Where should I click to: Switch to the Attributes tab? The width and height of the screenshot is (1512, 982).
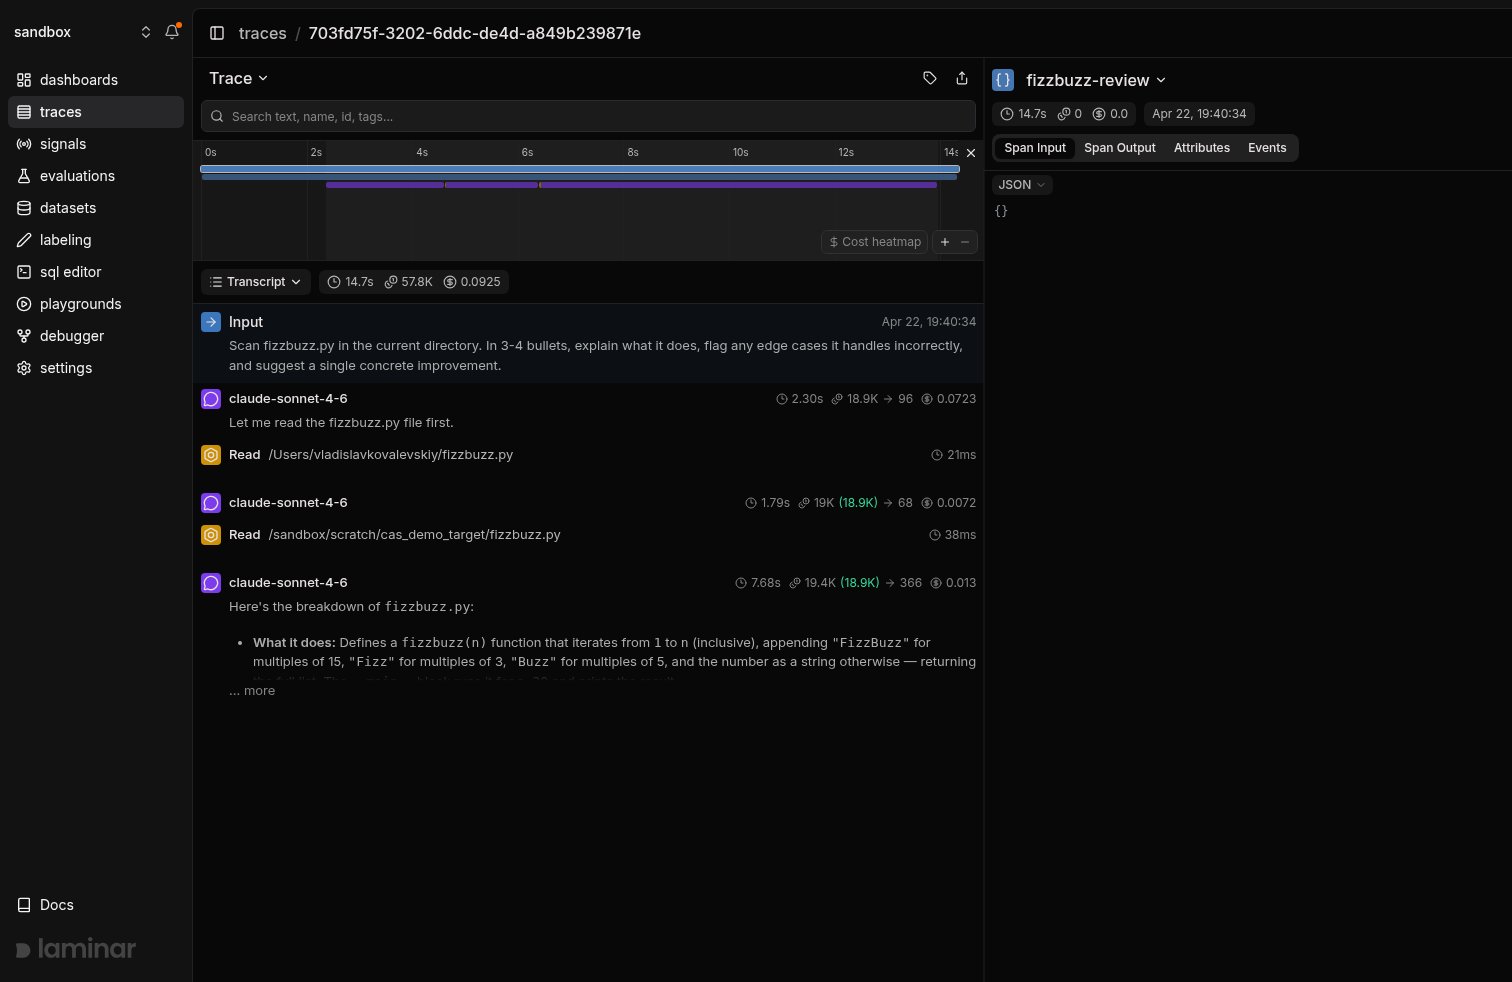pyautogui.click(x=1202, y=148)
